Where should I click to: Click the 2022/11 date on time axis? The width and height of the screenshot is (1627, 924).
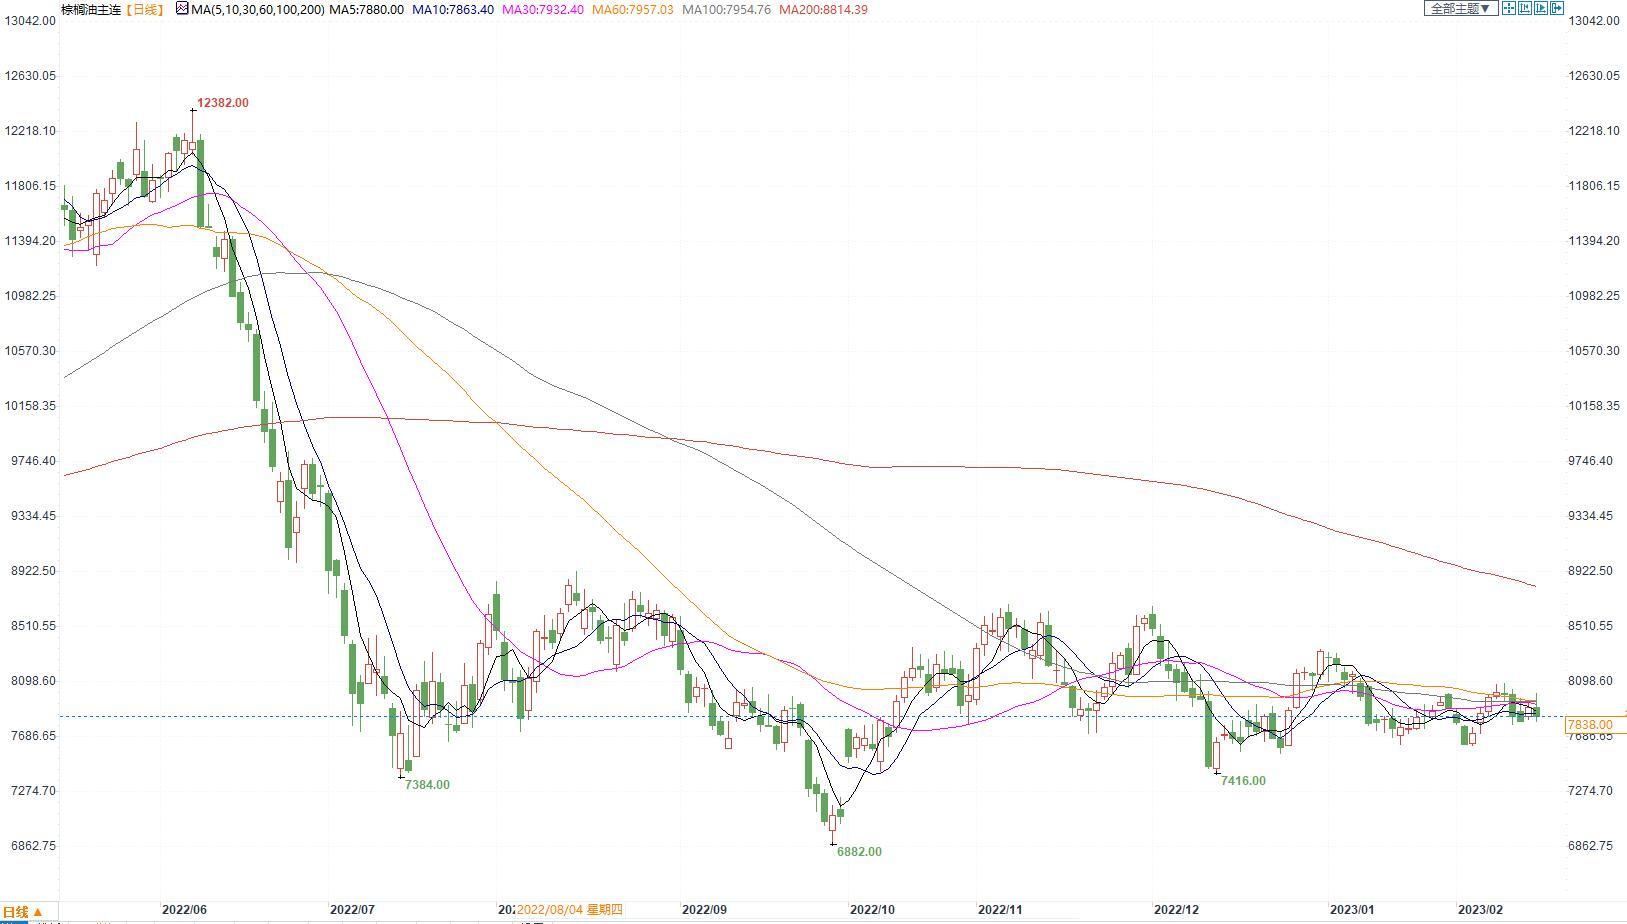point(1000,910)
